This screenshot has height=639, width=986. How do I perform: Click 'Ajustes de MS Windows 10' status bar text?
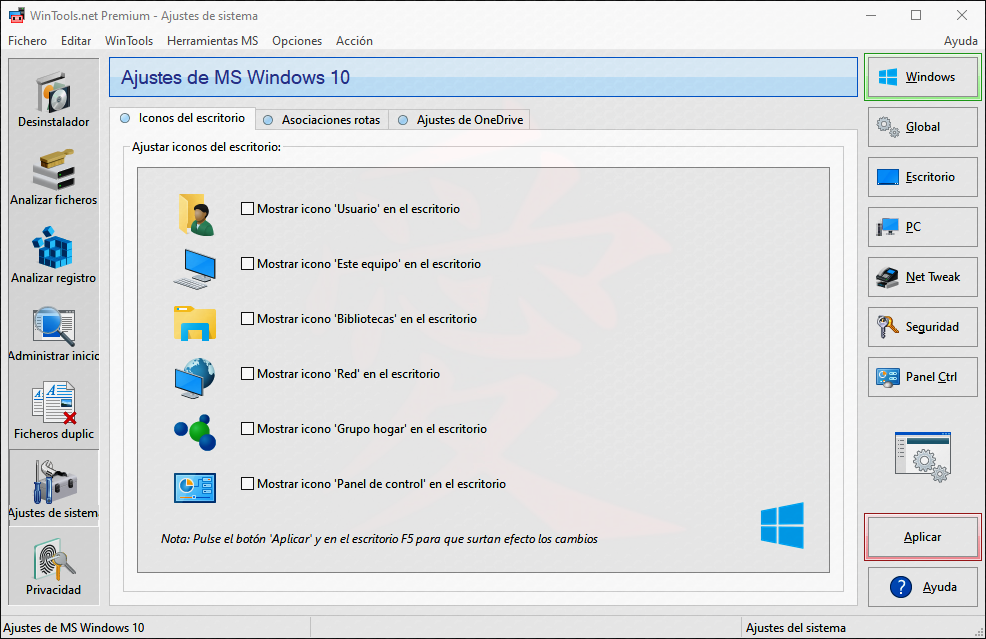click(74, 628)
